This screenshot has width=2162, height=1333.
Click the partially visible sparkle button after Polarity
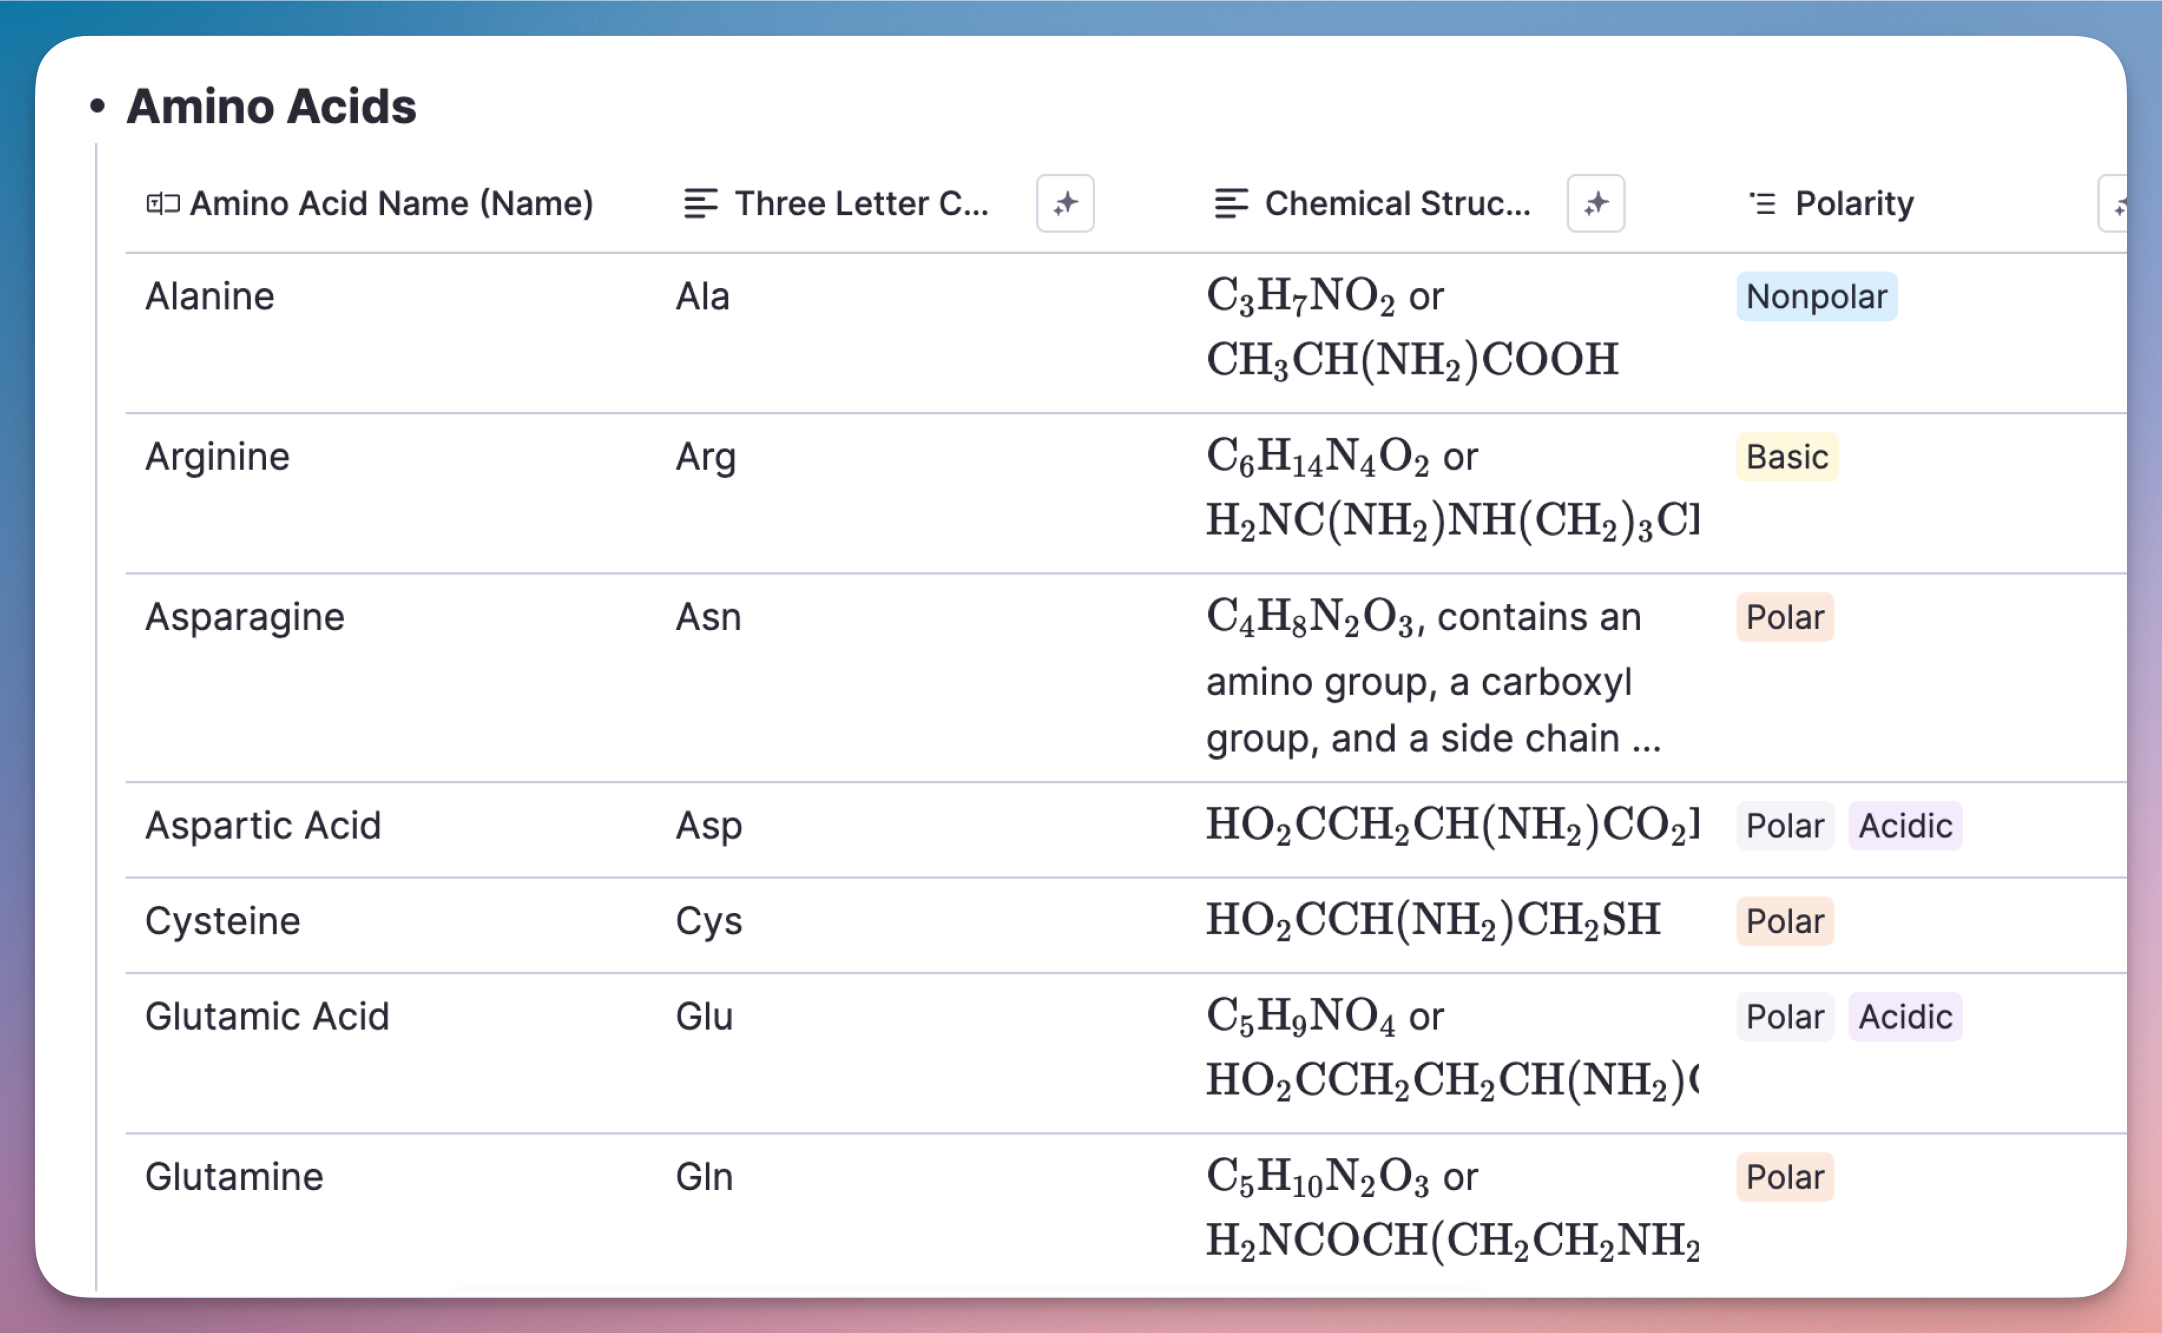[2114, 204]
